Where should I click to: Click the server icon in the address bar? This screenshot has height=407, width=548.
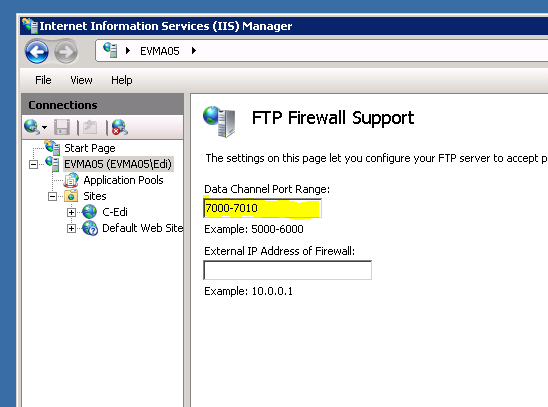coord(110,50)
